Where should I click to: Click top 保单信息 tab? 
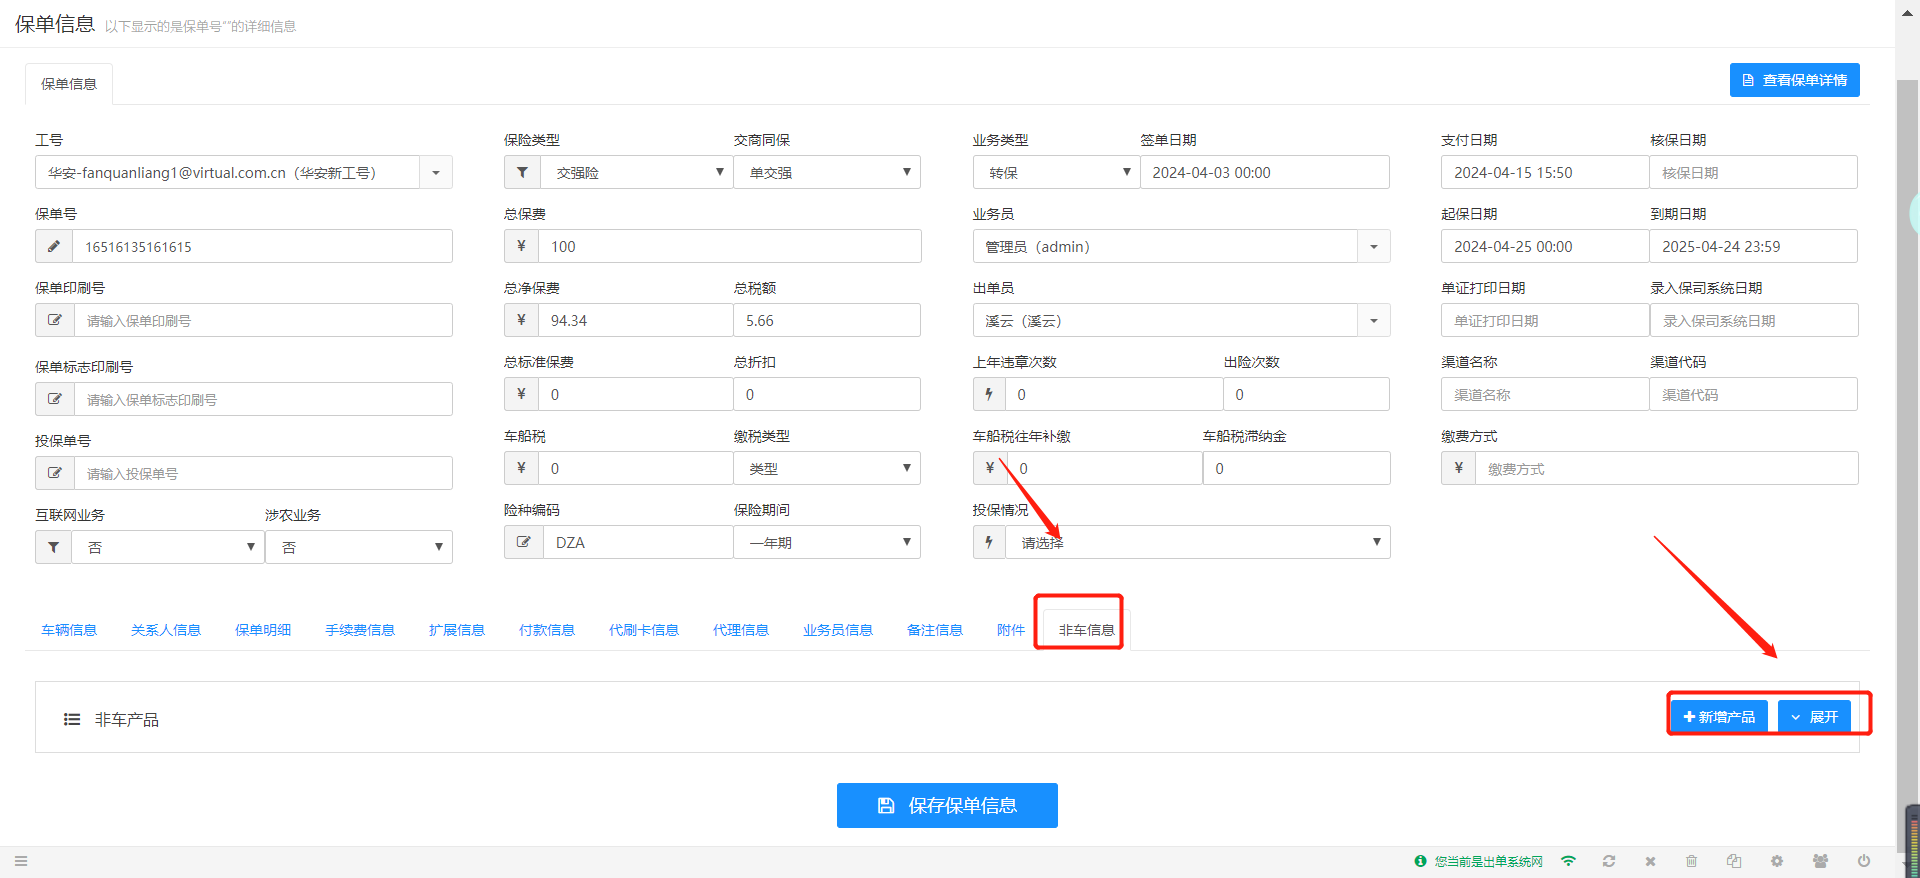pyautogui.click(x=69, y=84)
